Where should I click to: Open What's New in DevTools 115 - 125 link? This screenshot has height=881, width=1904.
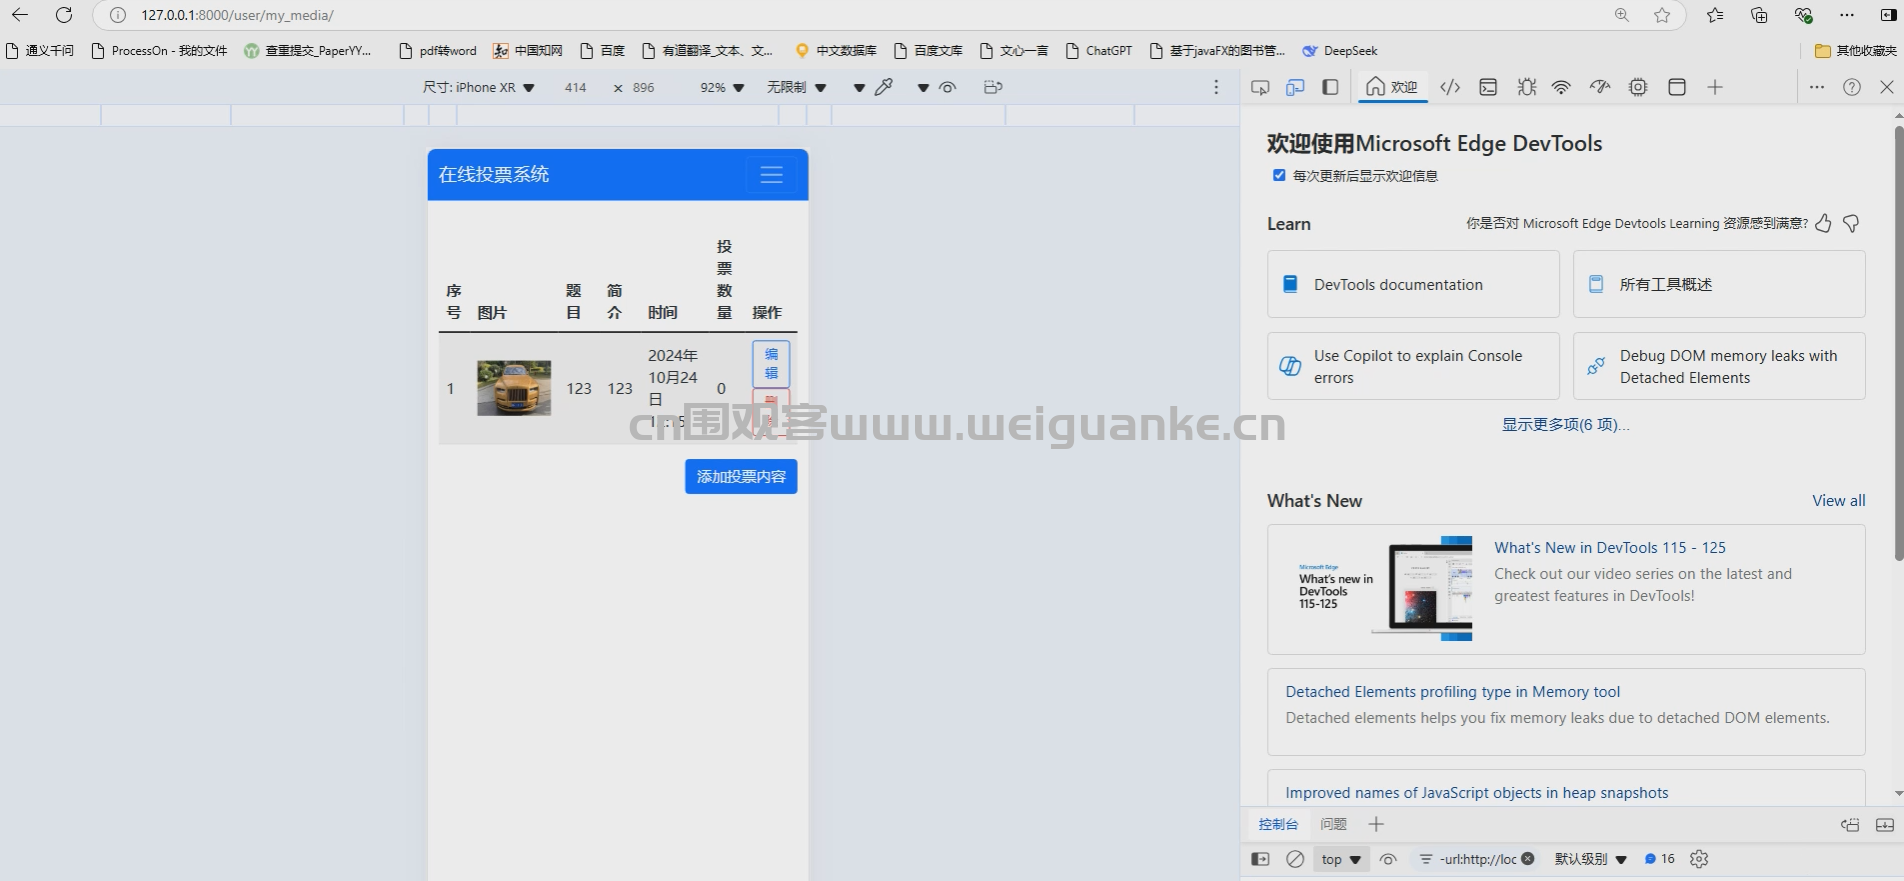click(1609, 547)
